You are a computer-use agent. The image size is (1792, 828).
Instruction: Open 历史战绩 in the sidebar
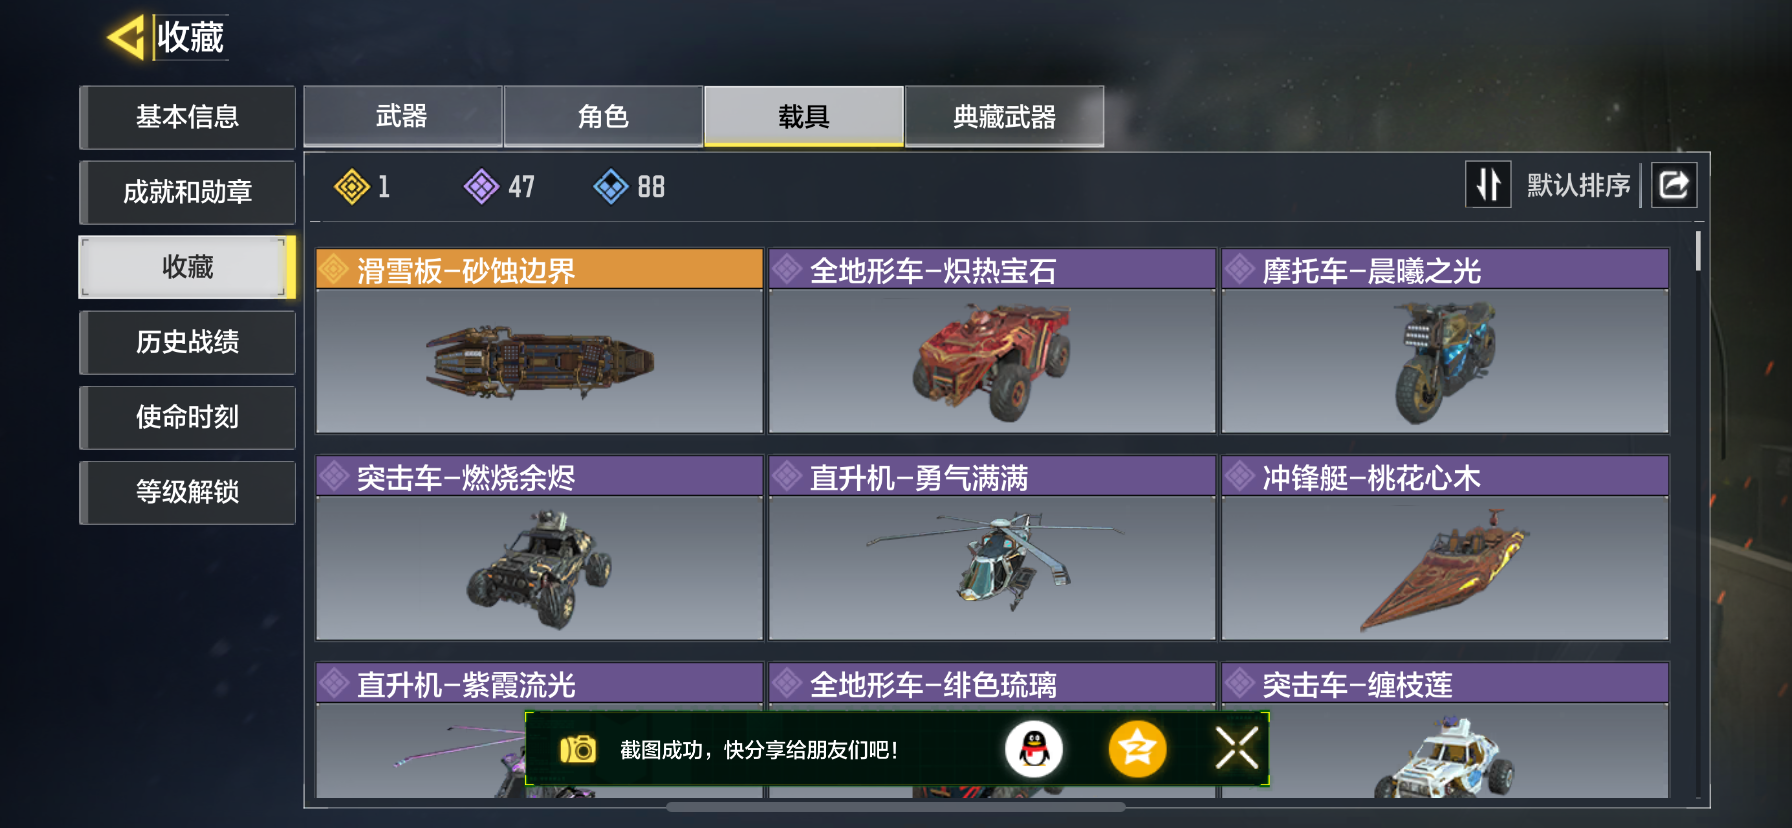[x=187, y=342]
